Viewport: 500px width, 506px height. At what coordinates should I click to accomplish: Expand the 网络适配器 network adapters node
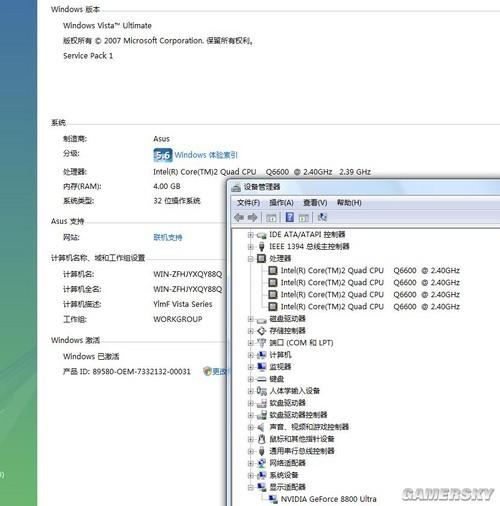tap(251, 463)
